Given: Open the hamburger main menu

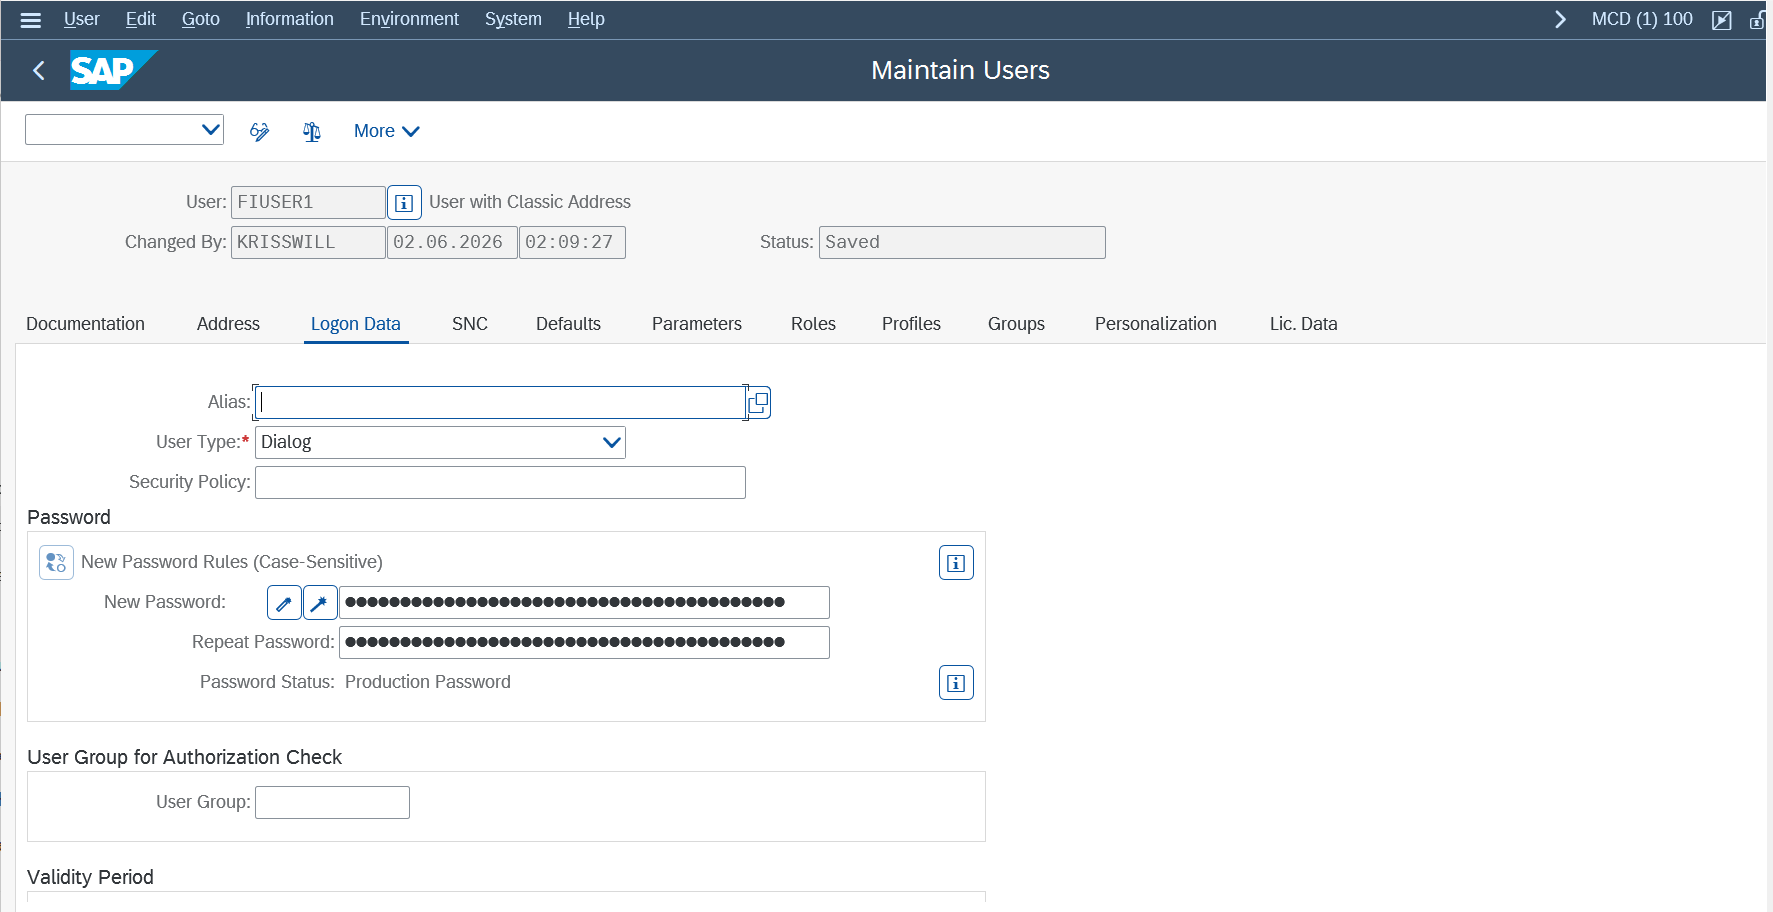Looking at the screenshot, I should (31, 20).
